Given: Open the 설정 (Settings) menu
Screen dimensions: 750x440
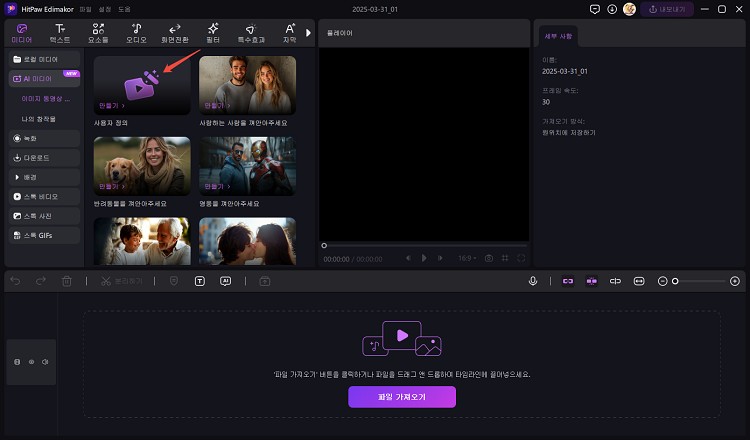Looking at the screenshot, I should [x=104, y=9].
